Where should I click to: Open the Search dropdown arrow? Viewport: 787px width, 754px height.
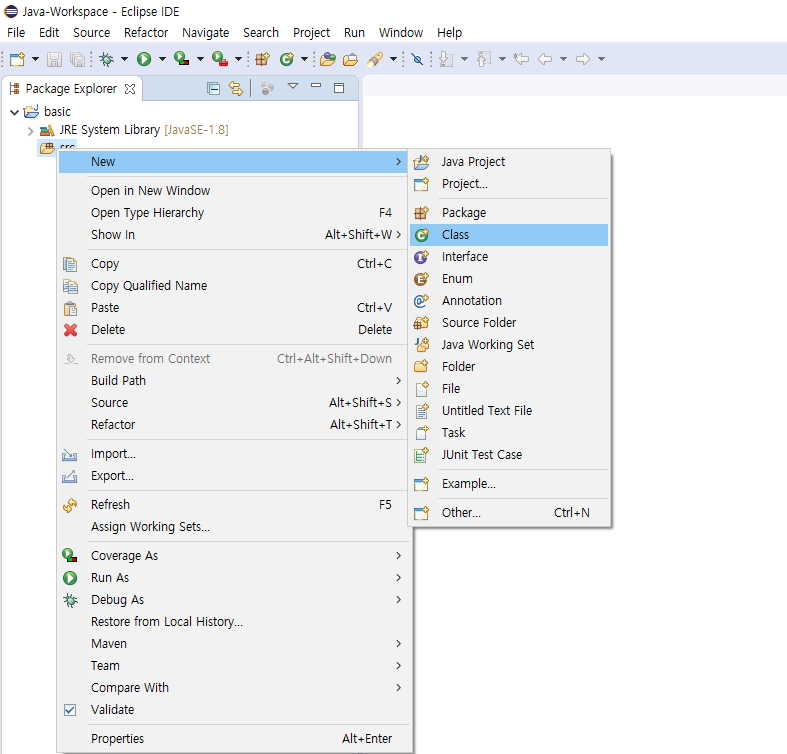point(394,59)
